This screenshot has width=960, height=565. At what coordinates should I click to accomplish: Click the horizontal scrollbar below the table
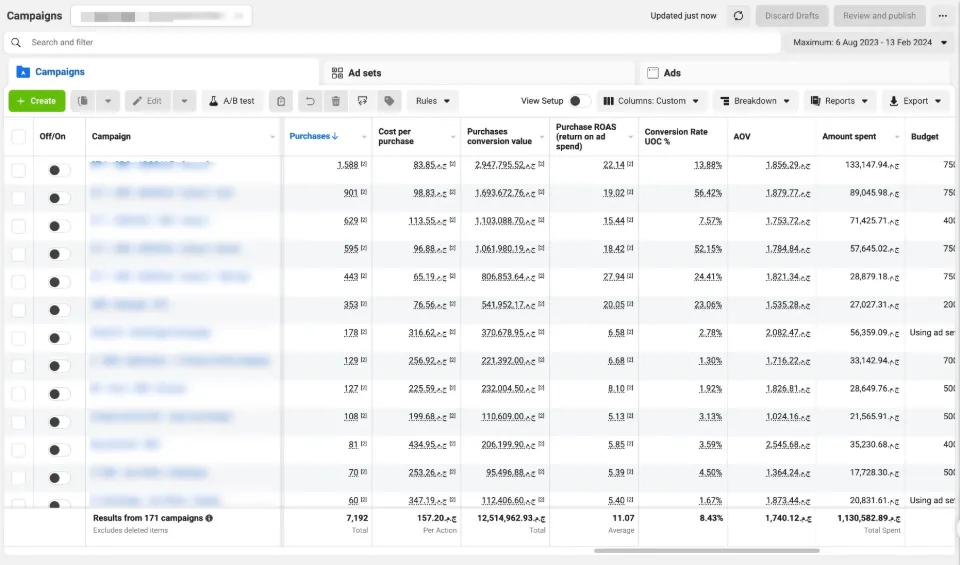(707, 551)
